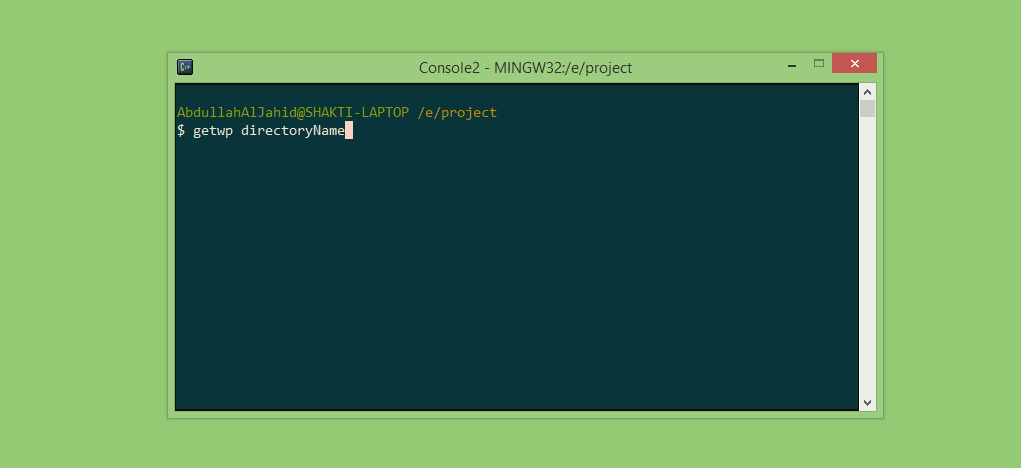1021x468 pixels.
Task: Click the Console2 app icon in title bar
Action: click(185, 66)
